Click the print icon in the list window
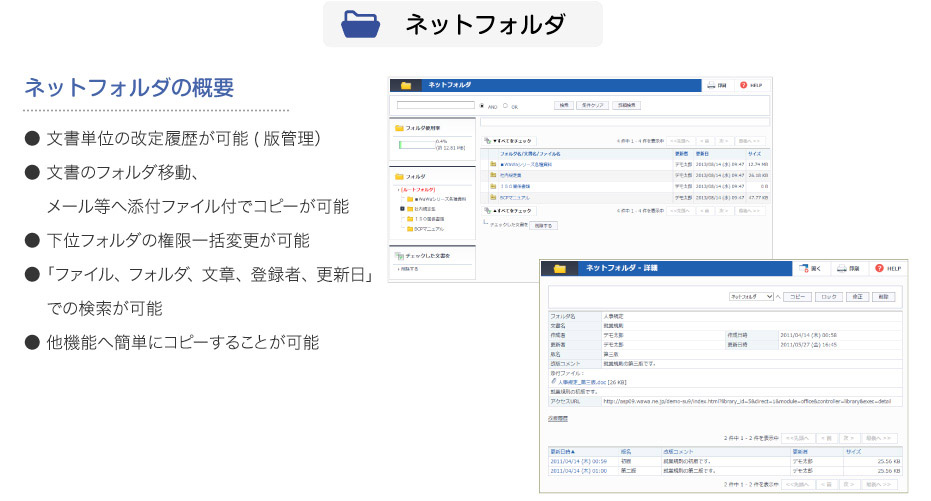The image size is (931, 501). tap(711, 86)
